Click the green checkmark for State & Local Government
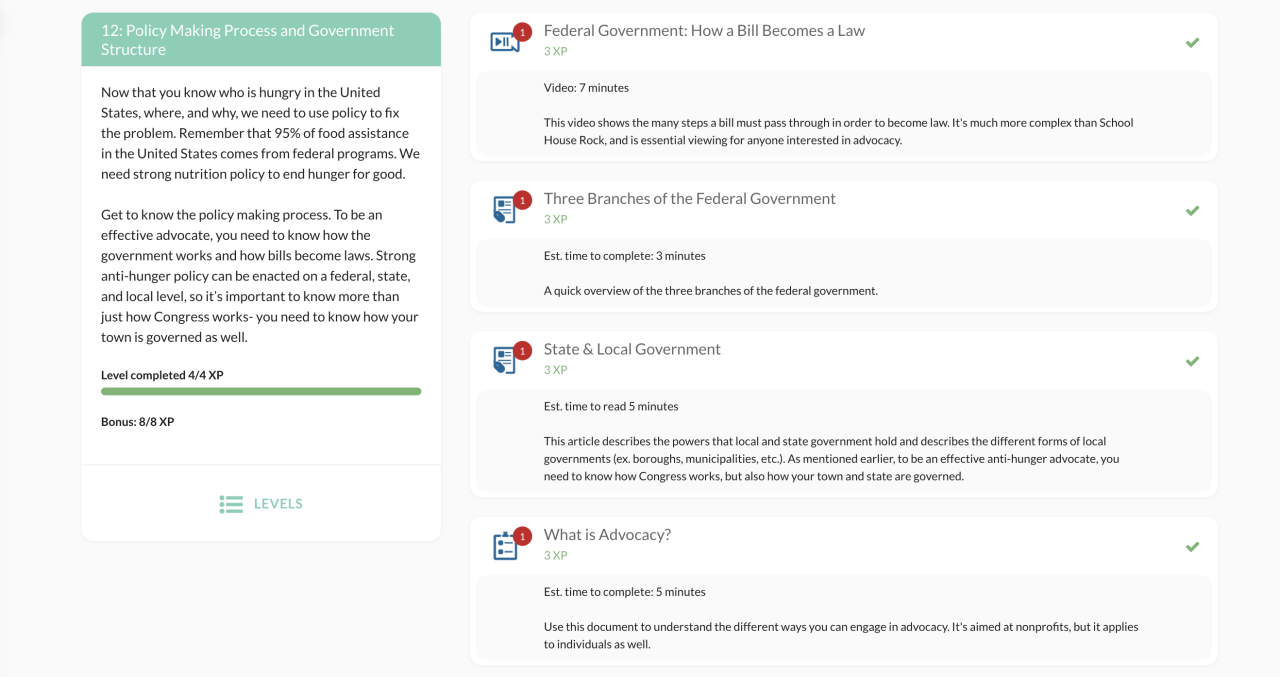This screenshot has width=1280, height=677. [x=1192, y=361]
